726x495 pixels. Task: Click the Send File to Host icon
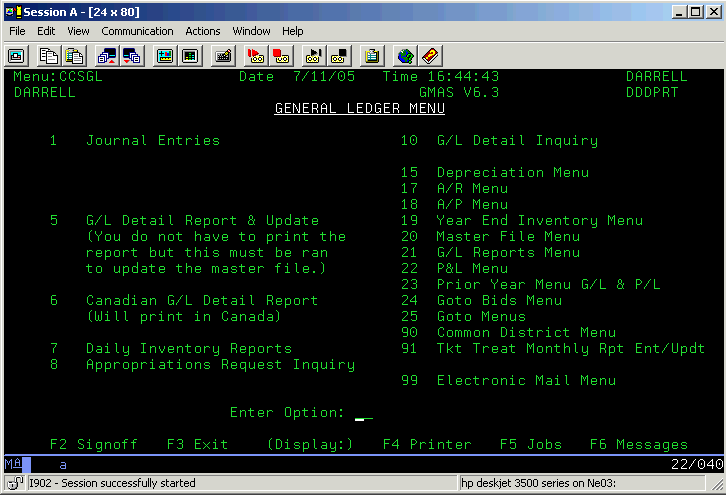(x=107, y=55)
